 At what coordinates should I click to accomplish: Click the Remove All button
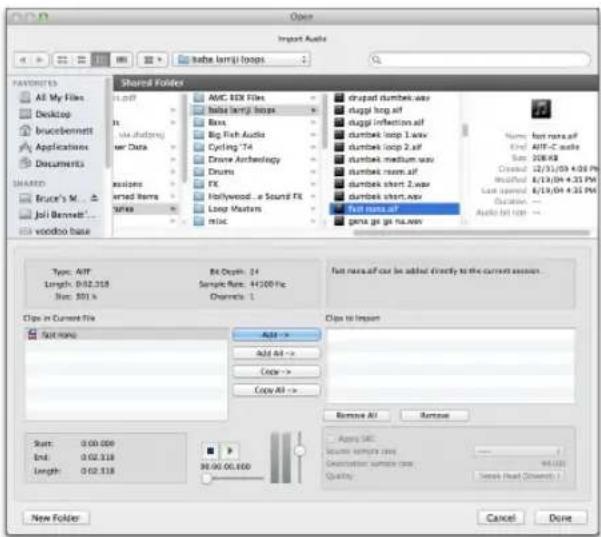pyautogui.click(x=357, y=415)
